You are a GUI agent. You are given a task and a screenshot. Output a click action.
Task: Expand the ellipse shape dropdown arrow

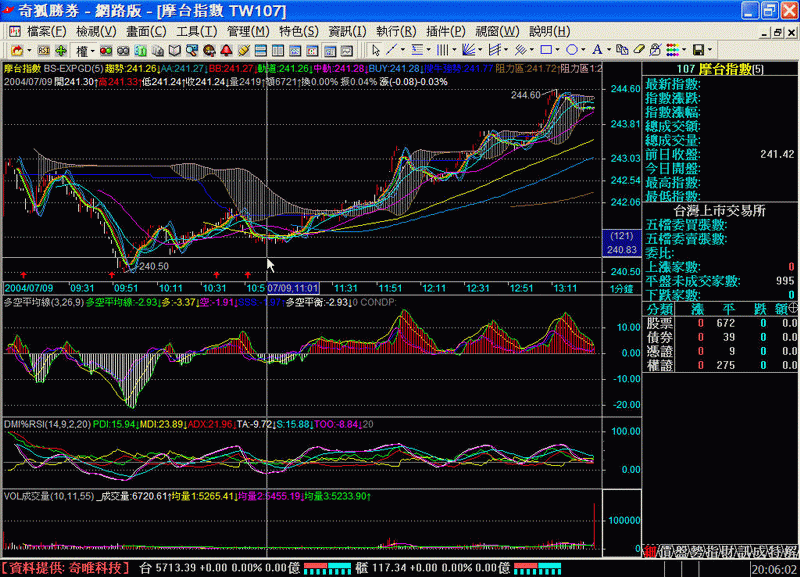(x=583, y=49)
